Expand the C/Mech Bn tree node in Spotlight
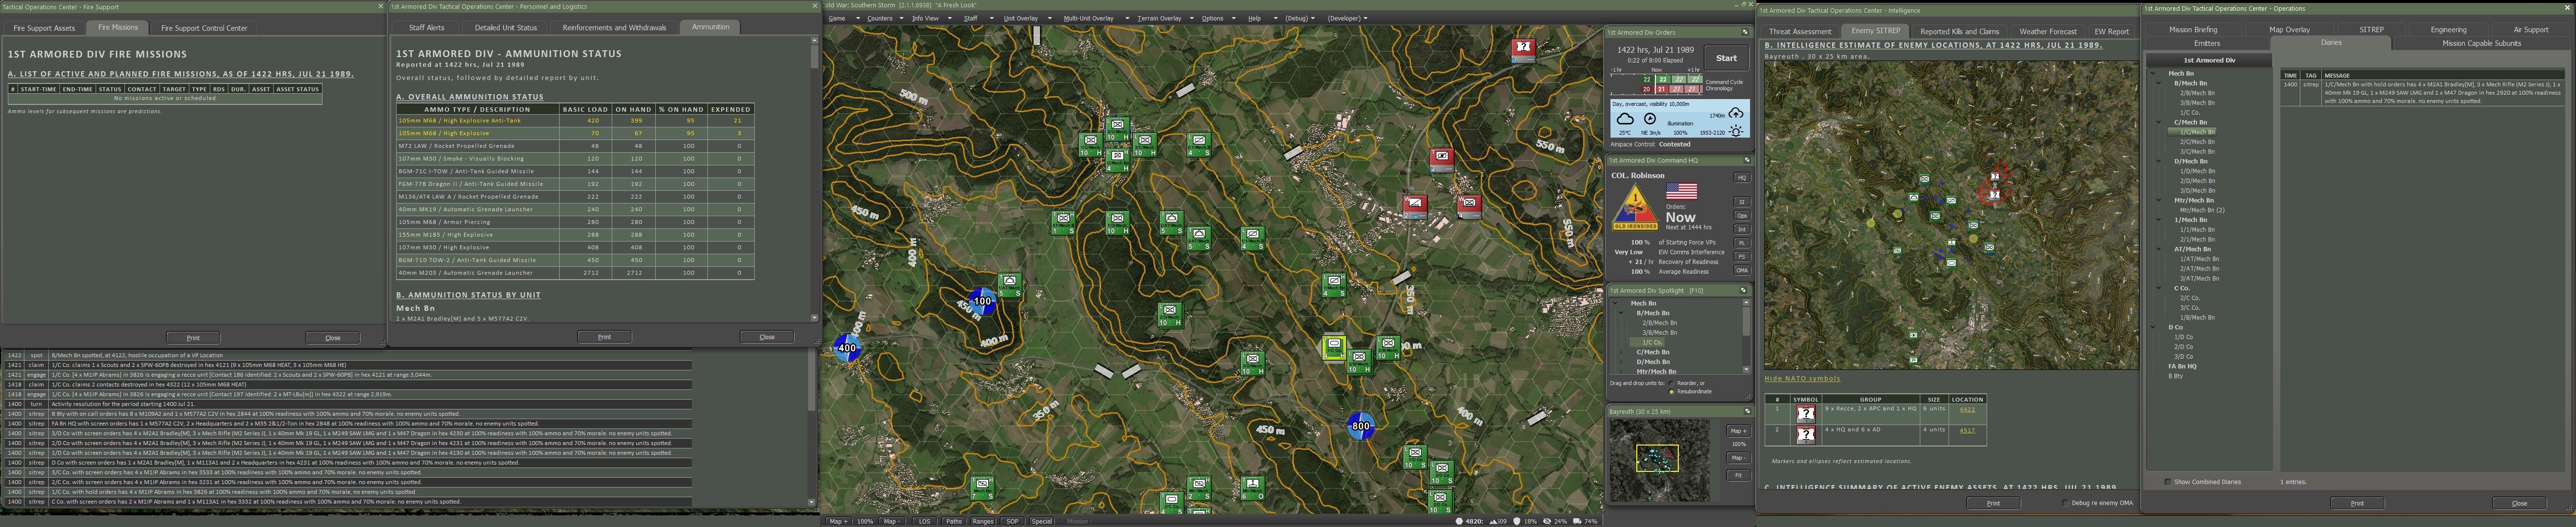This screenshot has width=2576, height=527. 1622,352
